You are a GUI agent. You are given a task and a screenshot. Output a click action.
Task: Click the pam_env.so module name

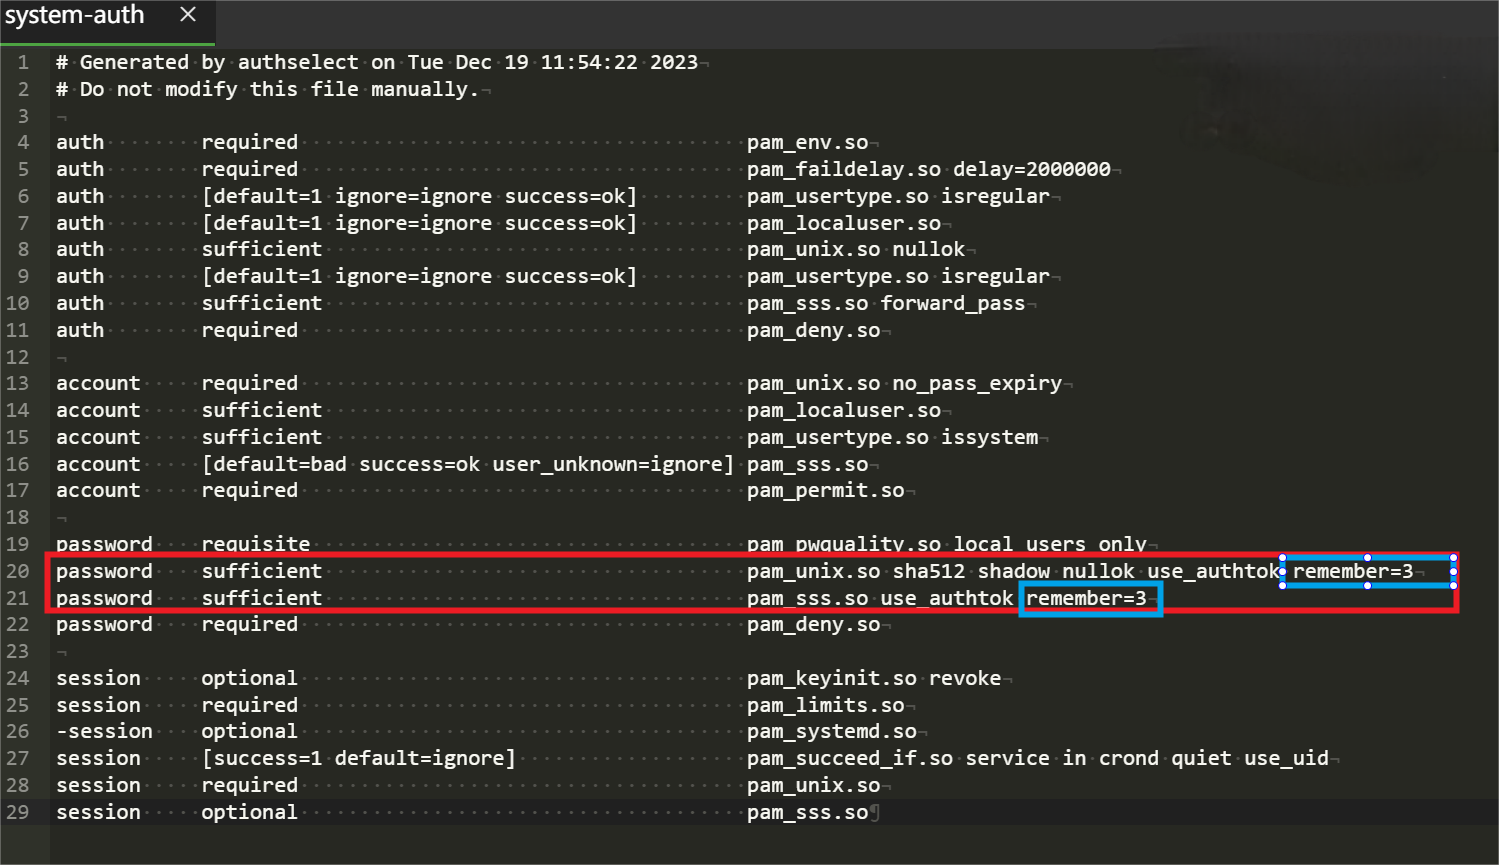coord(807,143)
